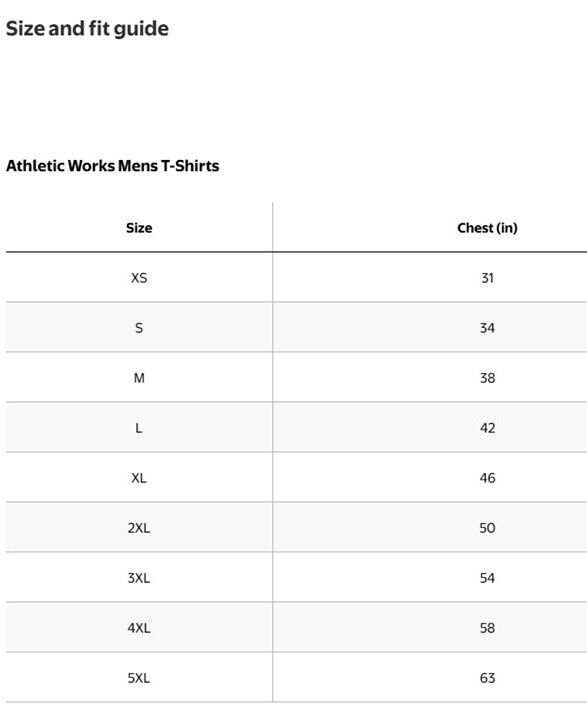This screenshot has height=720, width=587.
Task: Click chest value 31
Action: click(x=487, y=278)
